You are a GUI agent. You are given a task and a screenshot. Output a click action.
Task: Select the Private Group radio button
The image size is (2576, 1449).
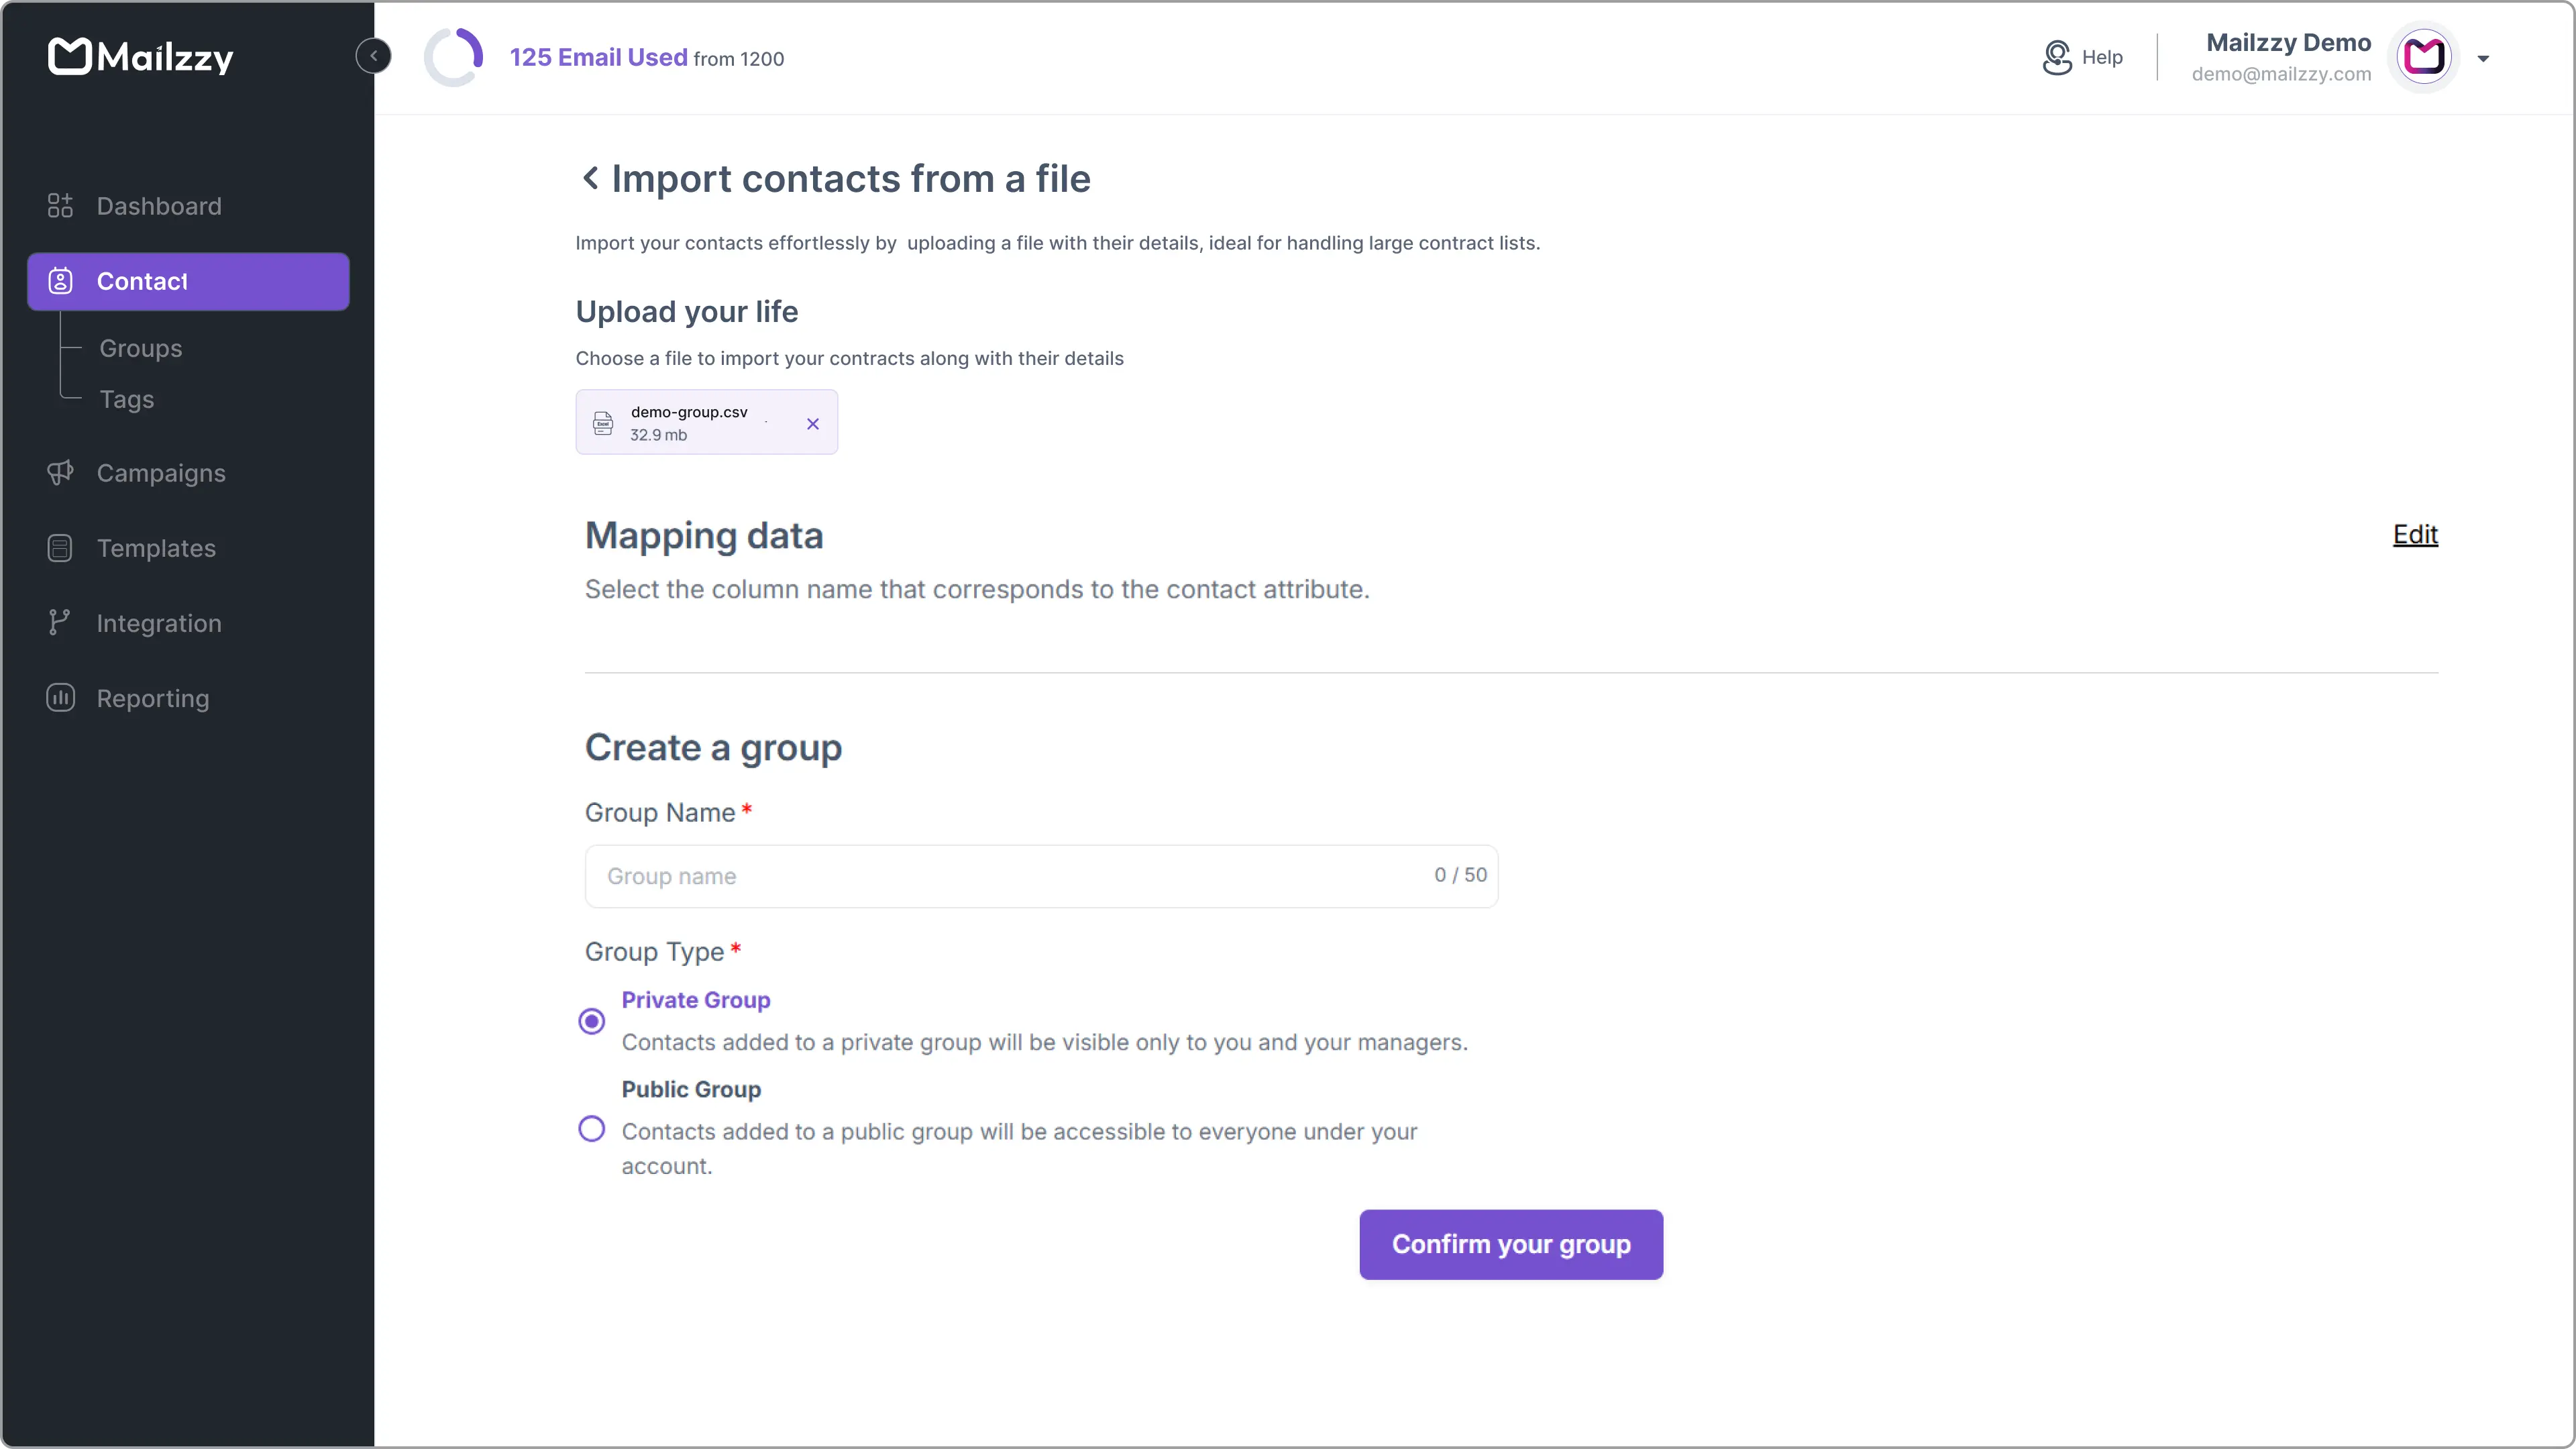click(591, 1021)
